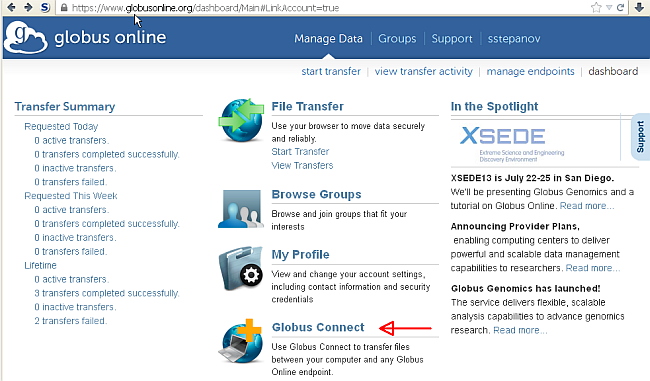Click 'XSEDE13 is July 22-25 in San Diego' headline
650x381 pixels.
532,178
